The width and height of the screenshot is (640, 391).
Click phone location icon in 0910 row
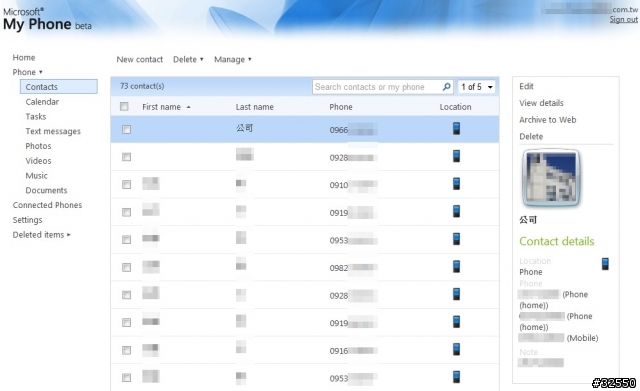point(456,184)
